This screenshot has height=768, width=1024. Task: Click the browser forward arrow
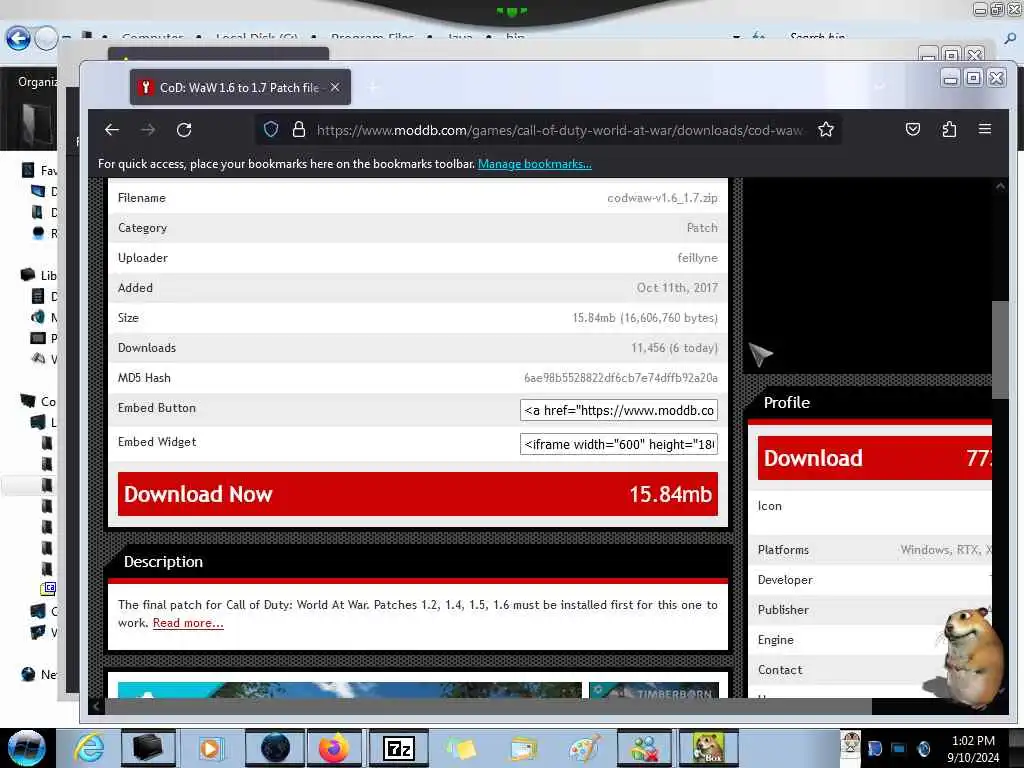point(148,130)
